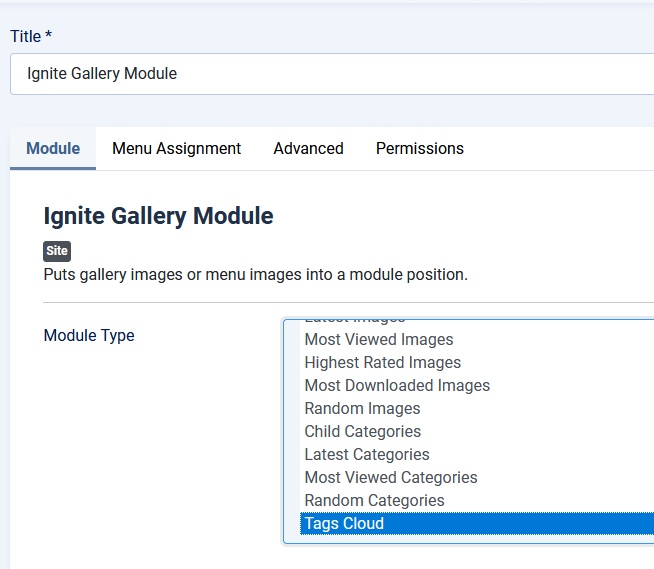654x569 pixels.
Task: Switch to the Module tab
Action: pos(53,148)
